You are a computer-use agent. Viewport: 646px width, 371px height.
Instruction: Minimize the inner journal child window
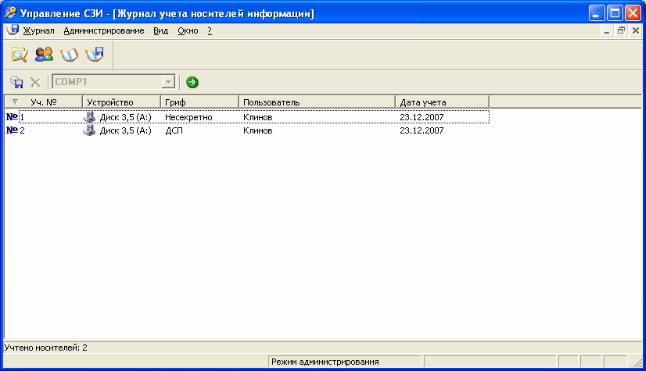click(606, 31)
